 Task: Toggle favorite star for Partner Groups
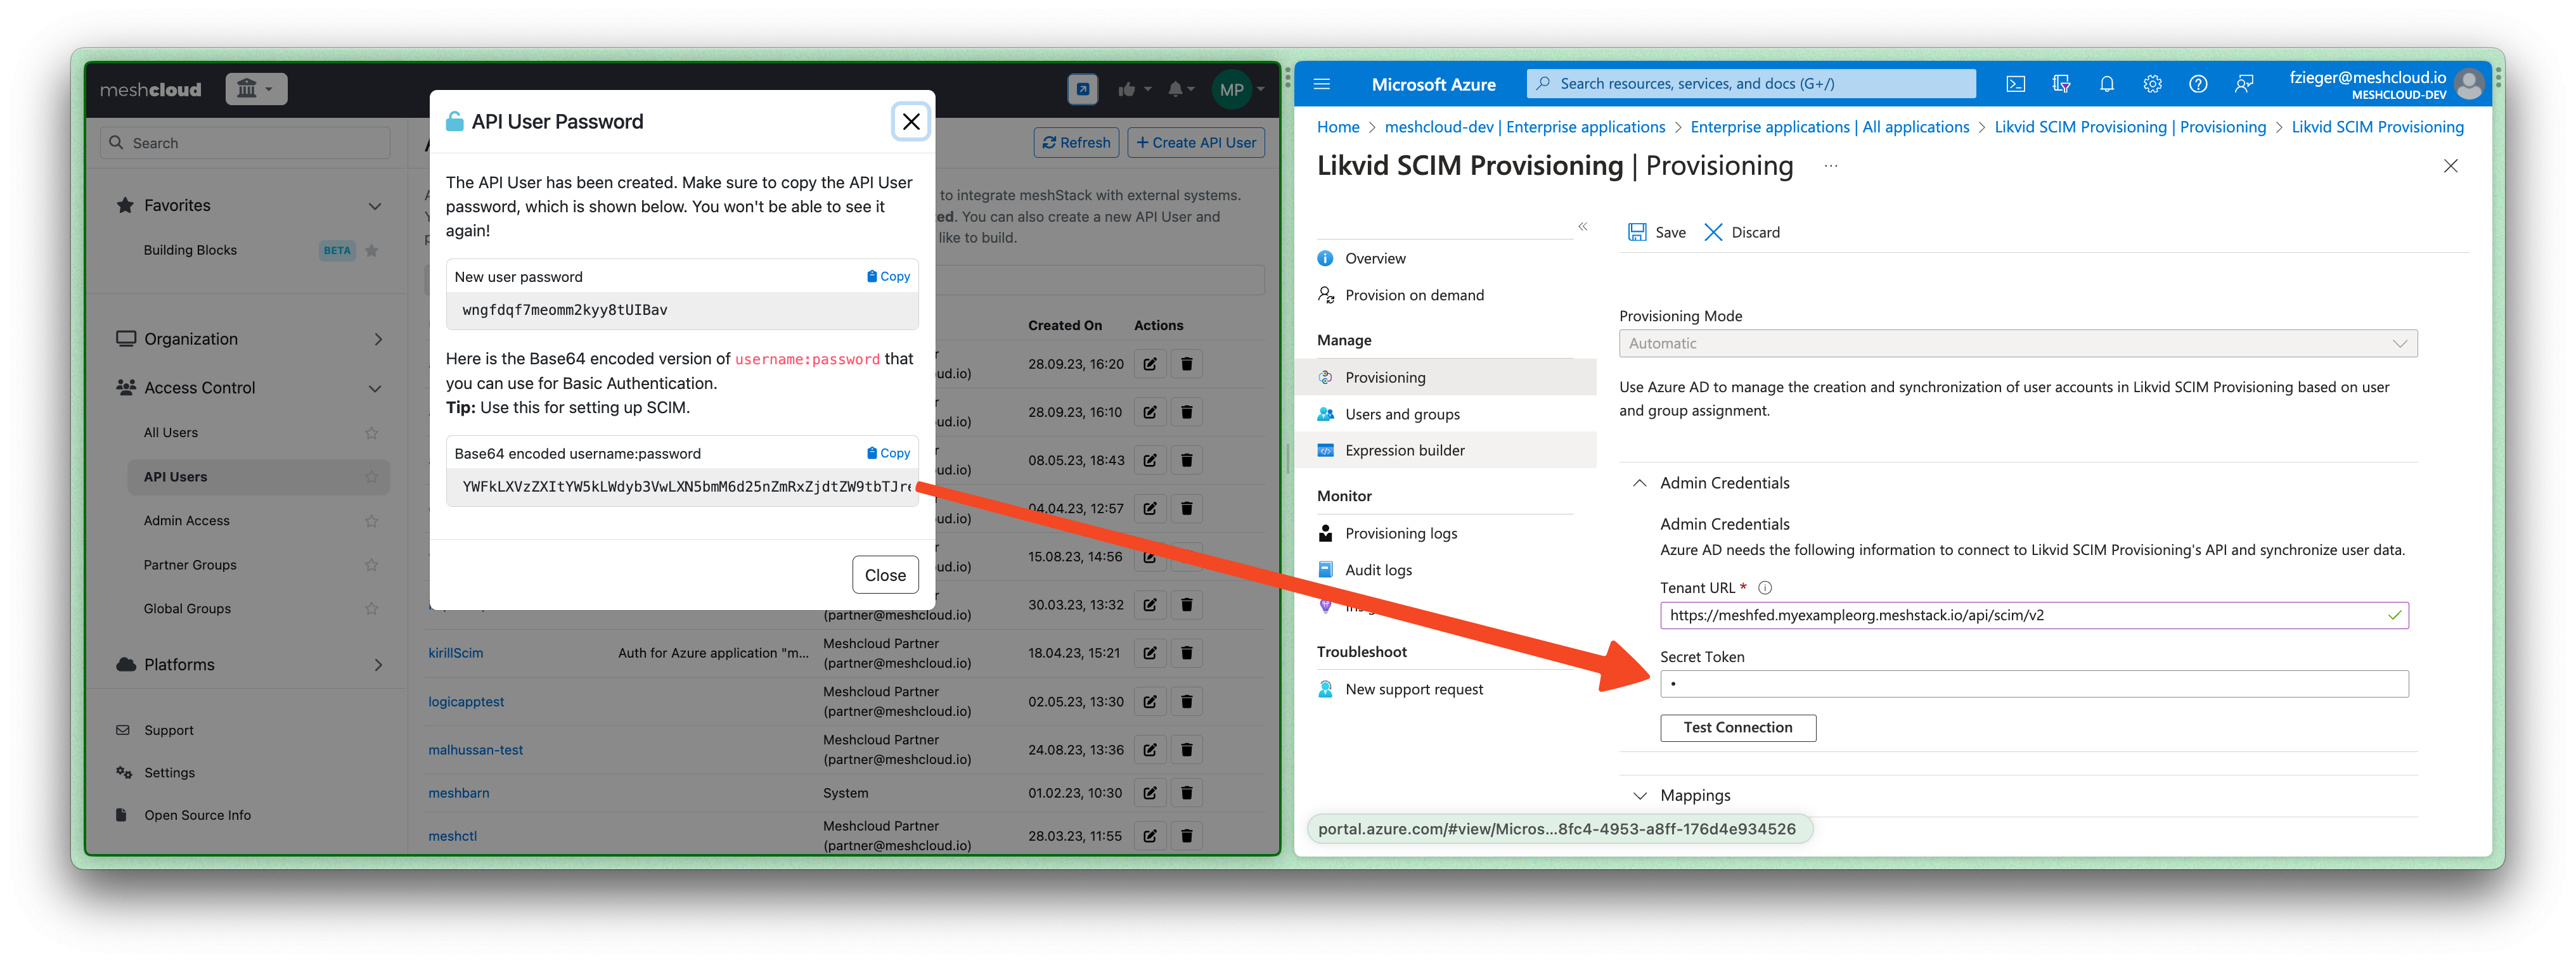coord(372,565)
